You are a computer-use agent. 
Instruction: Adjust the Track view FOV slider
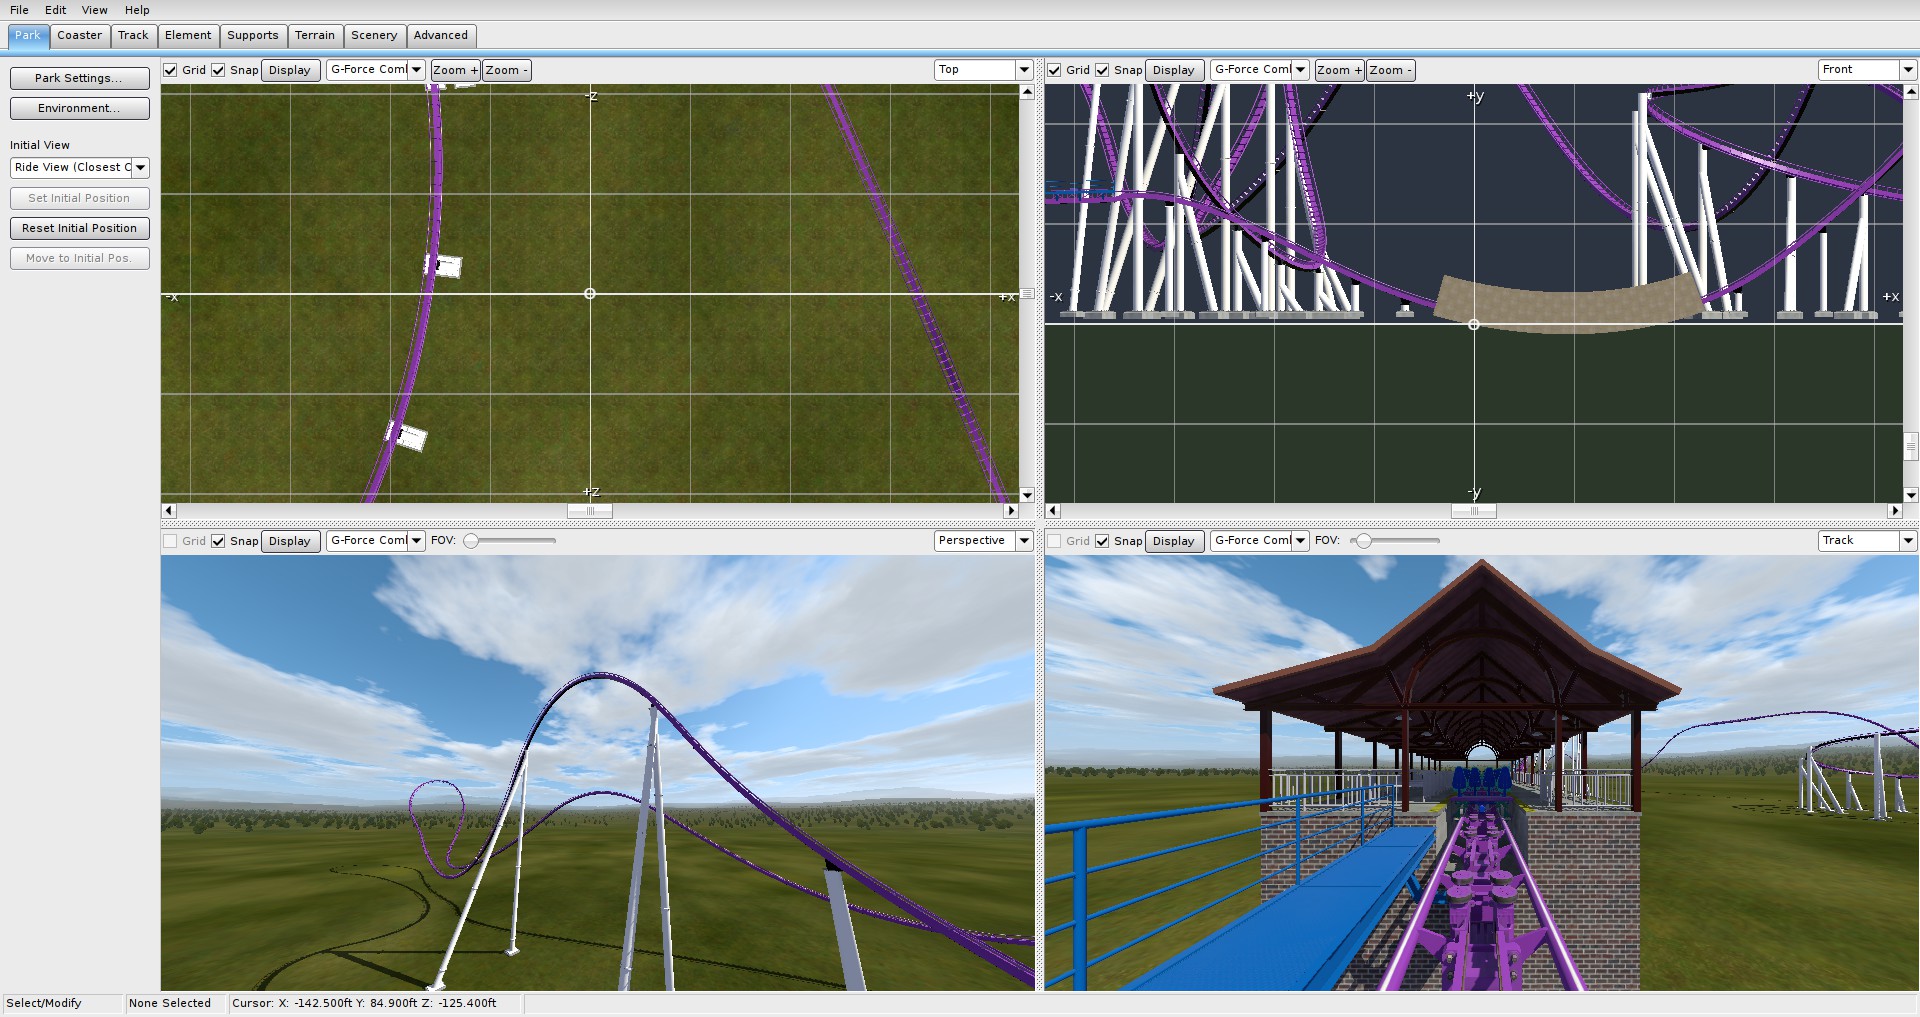tap(1362, 541)
